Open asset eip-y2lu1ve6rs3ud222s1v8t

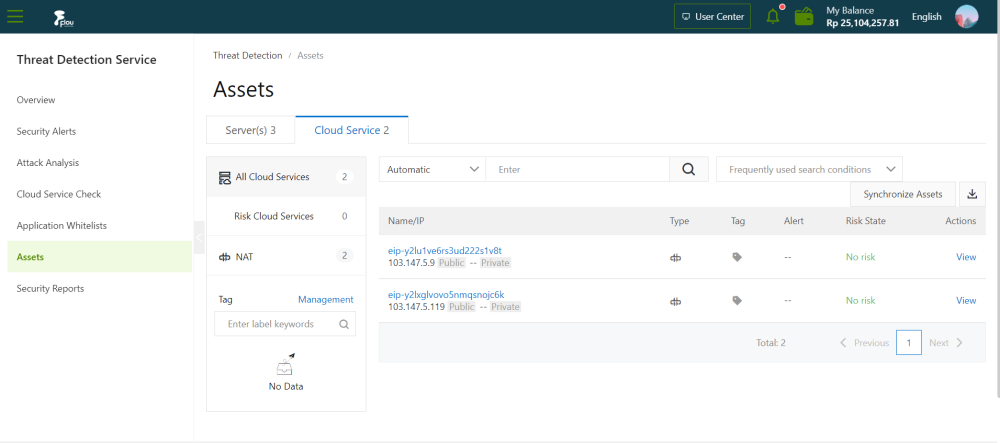445,251
